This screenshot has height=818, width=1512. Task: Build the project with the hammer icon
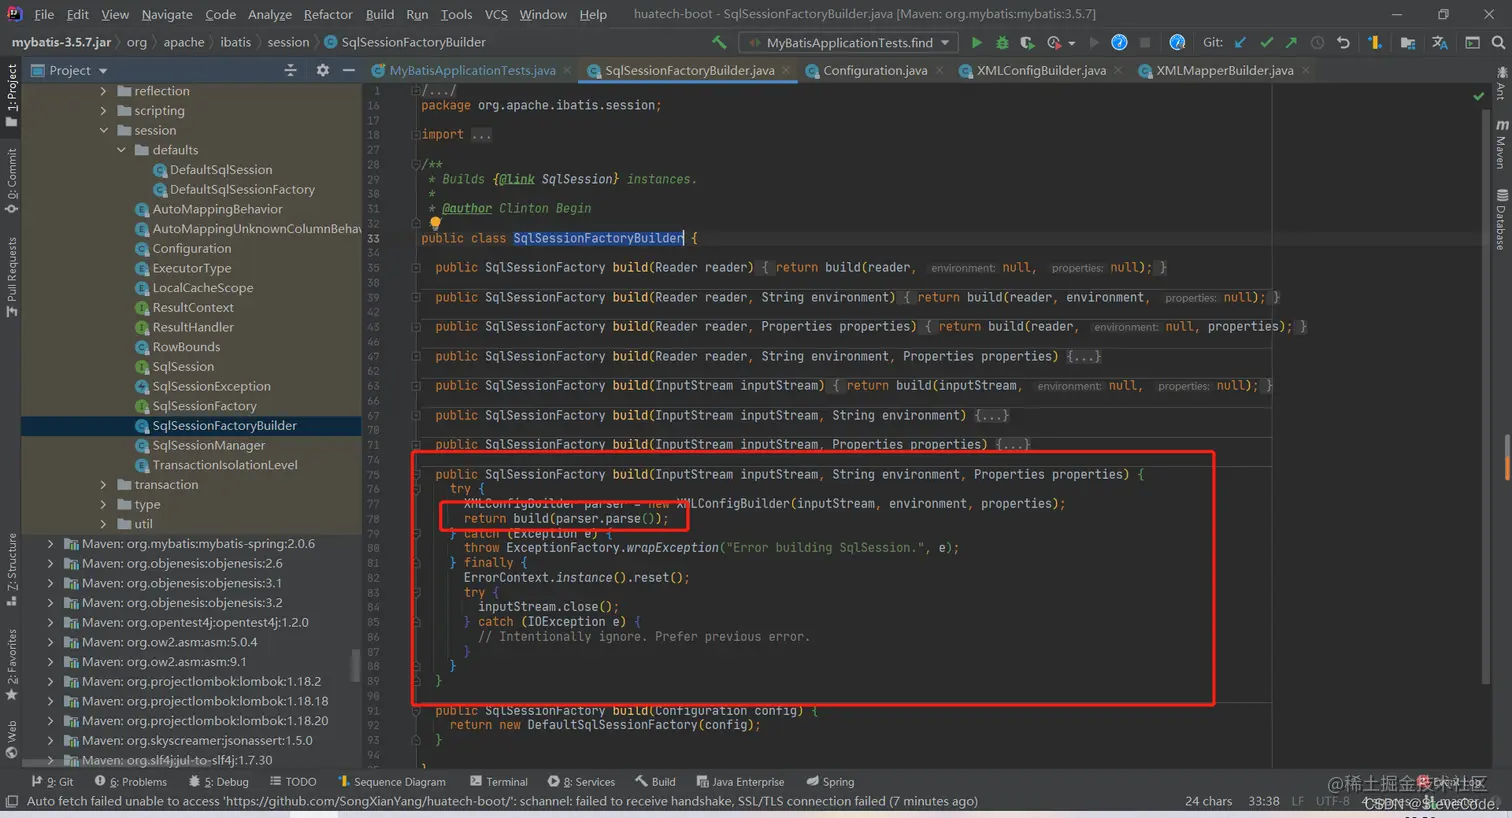click(x=719, y=43)
